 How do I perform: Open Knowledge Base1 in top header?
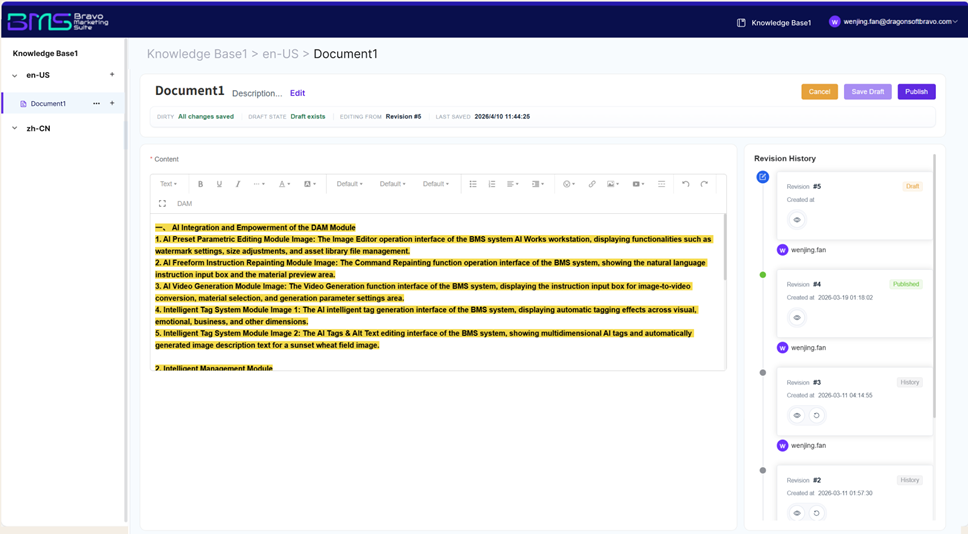tap(774, 23)
